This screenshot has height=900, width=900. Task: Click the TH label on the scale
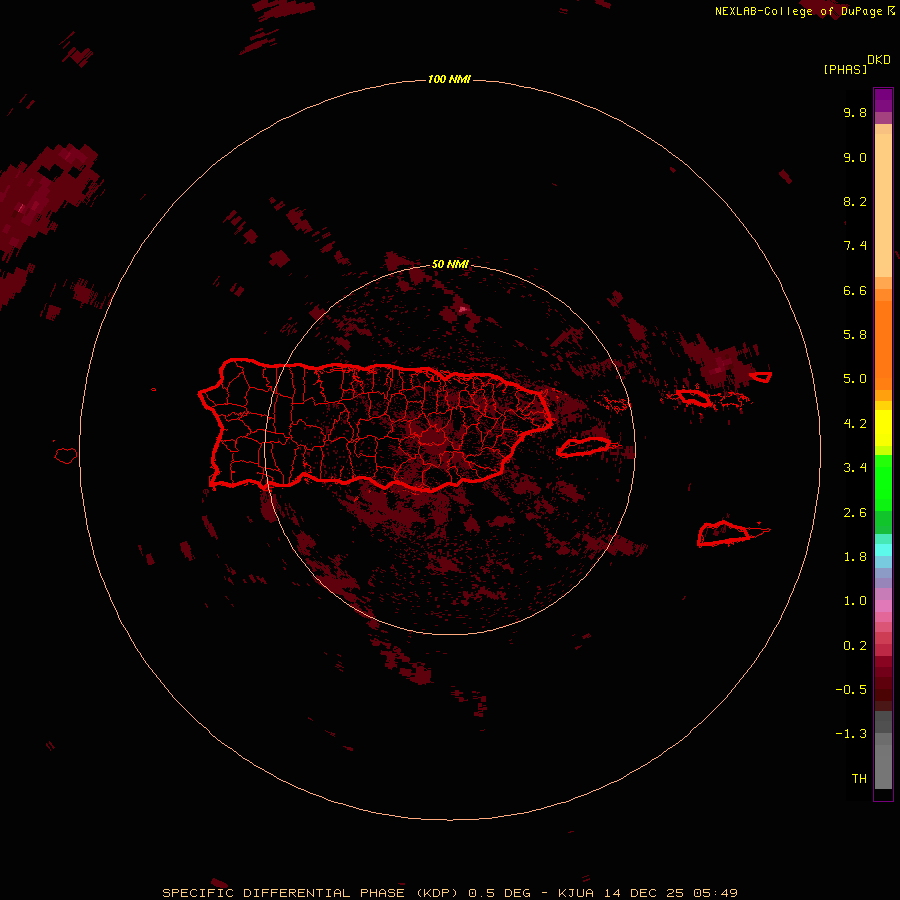coord(859,778)
